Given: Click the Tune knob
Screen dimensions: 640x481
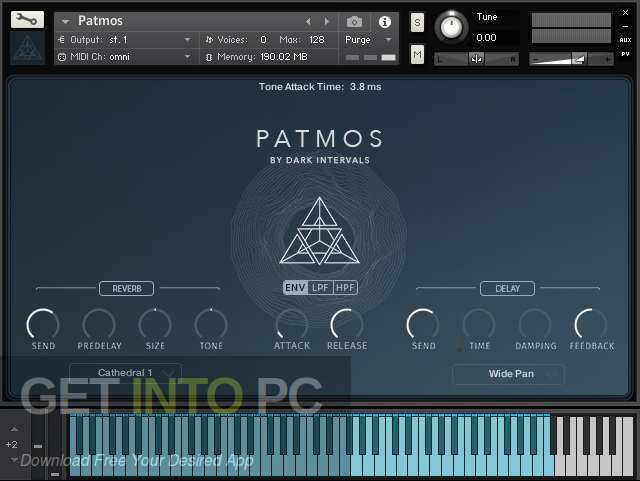Looking at the screenshot, I should pos(451,27).
